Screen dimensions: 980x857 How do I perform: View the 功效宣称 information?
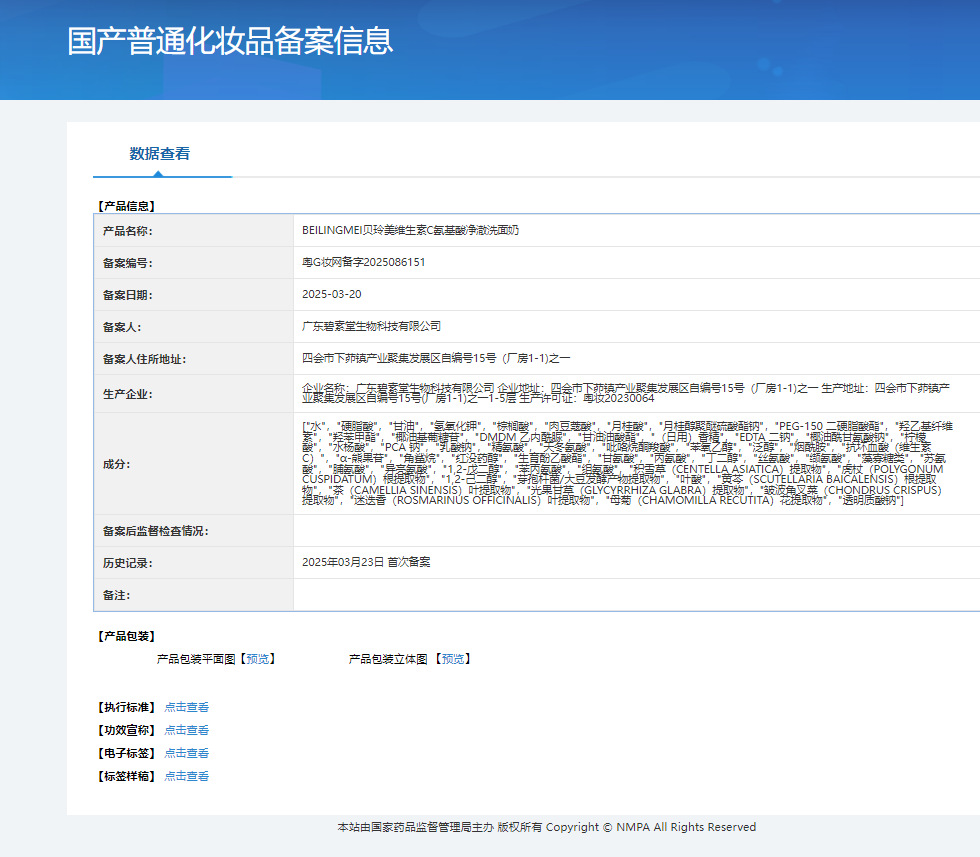point(186,730)
